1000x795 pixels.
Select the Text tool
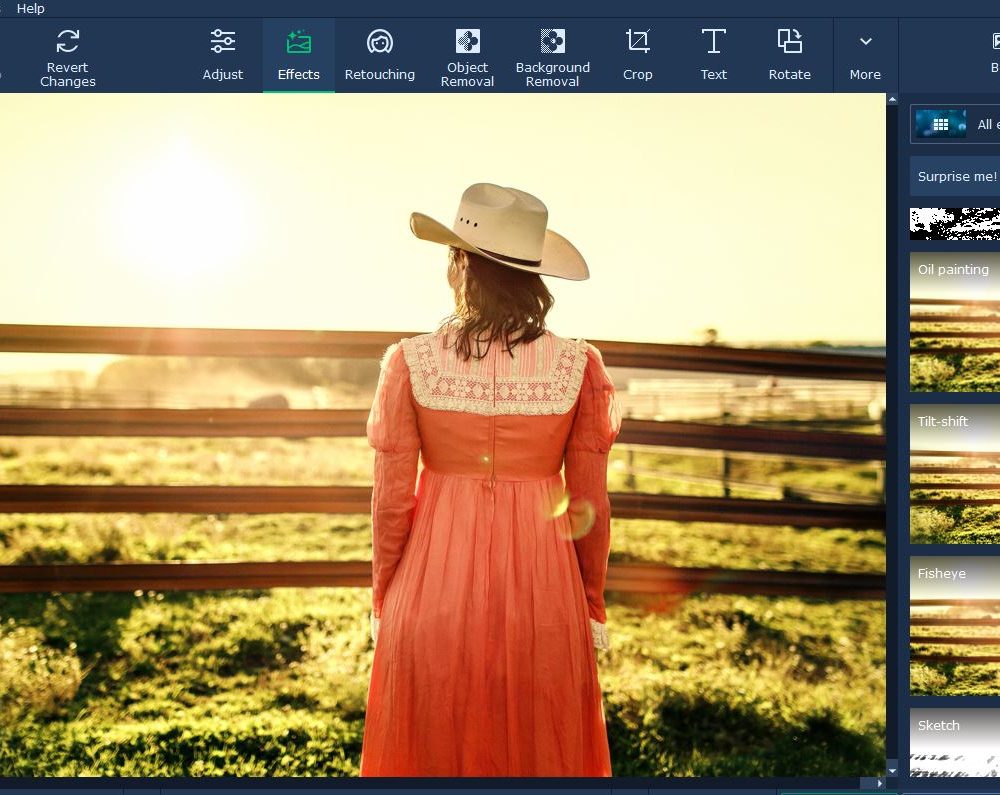713,42
